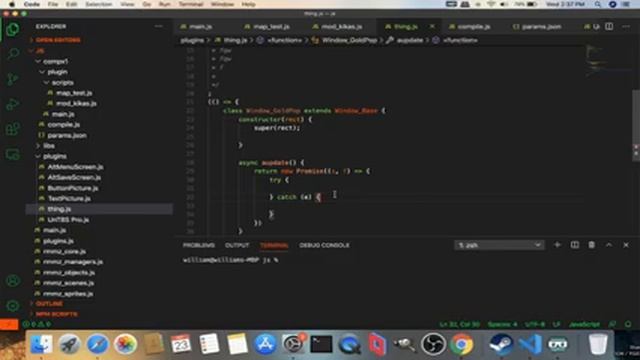Image resolution: width=640 pixels, height=360 pixels.
Task: Click UTF-8 encoding in the status bar
Action: tap(535, 324)
